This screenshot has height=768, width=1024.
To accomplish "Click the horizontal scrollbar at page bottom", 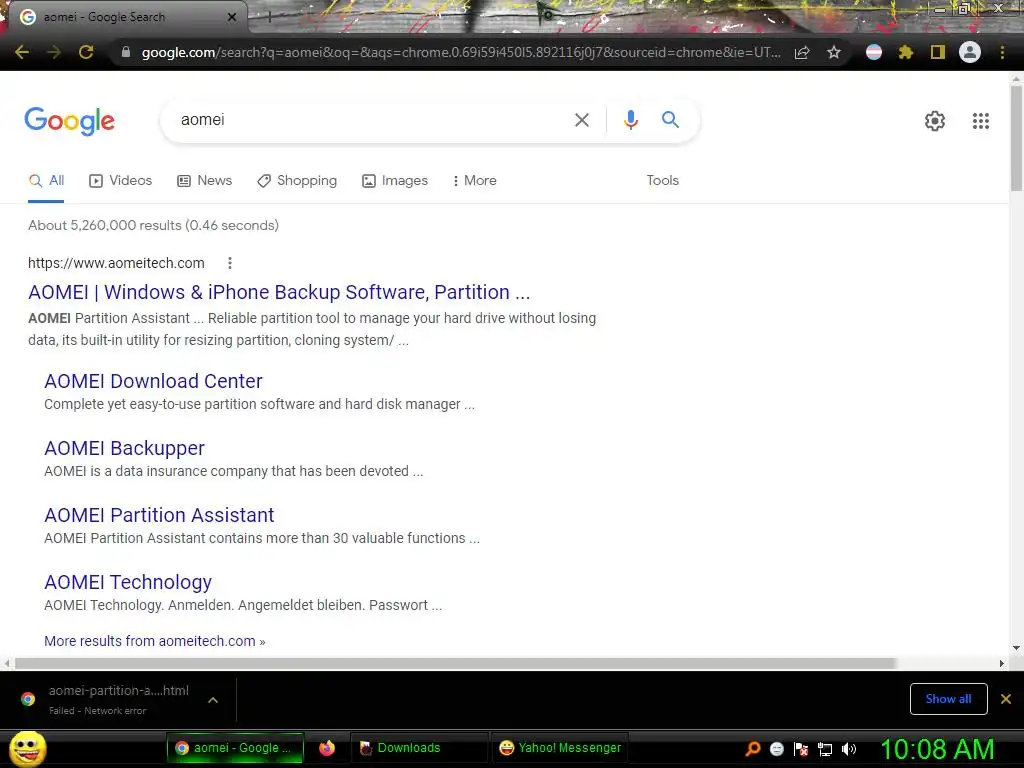I will pos(455,664).
